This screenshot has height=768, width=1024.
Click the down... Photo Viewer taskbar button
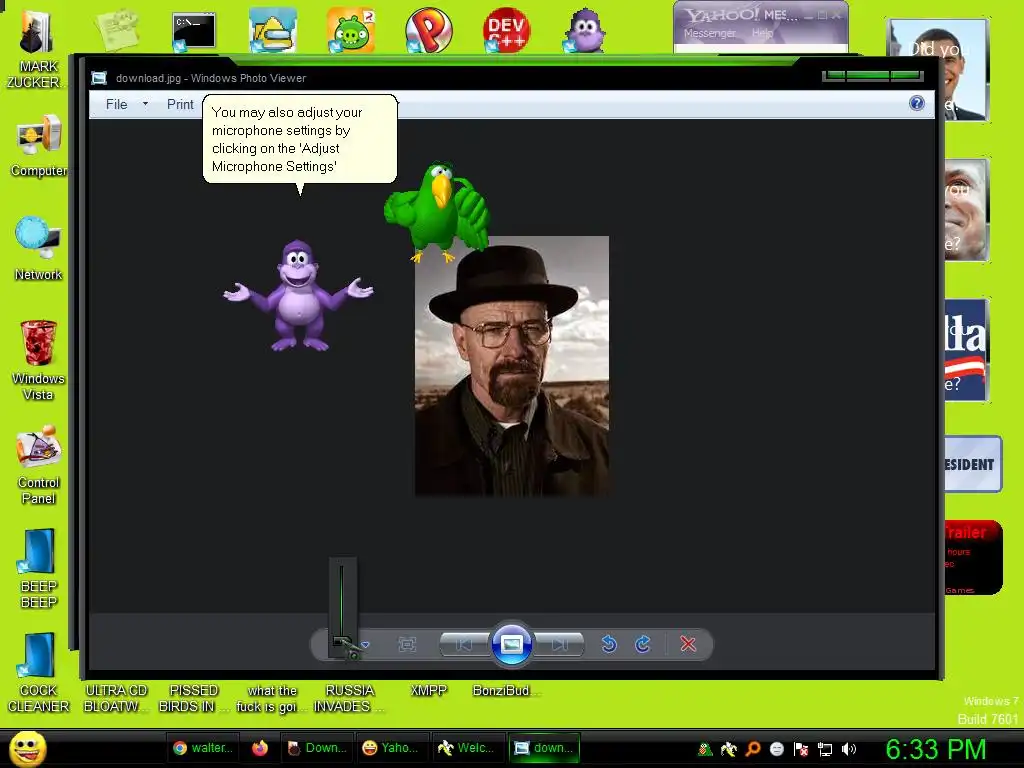click(544, 748)
